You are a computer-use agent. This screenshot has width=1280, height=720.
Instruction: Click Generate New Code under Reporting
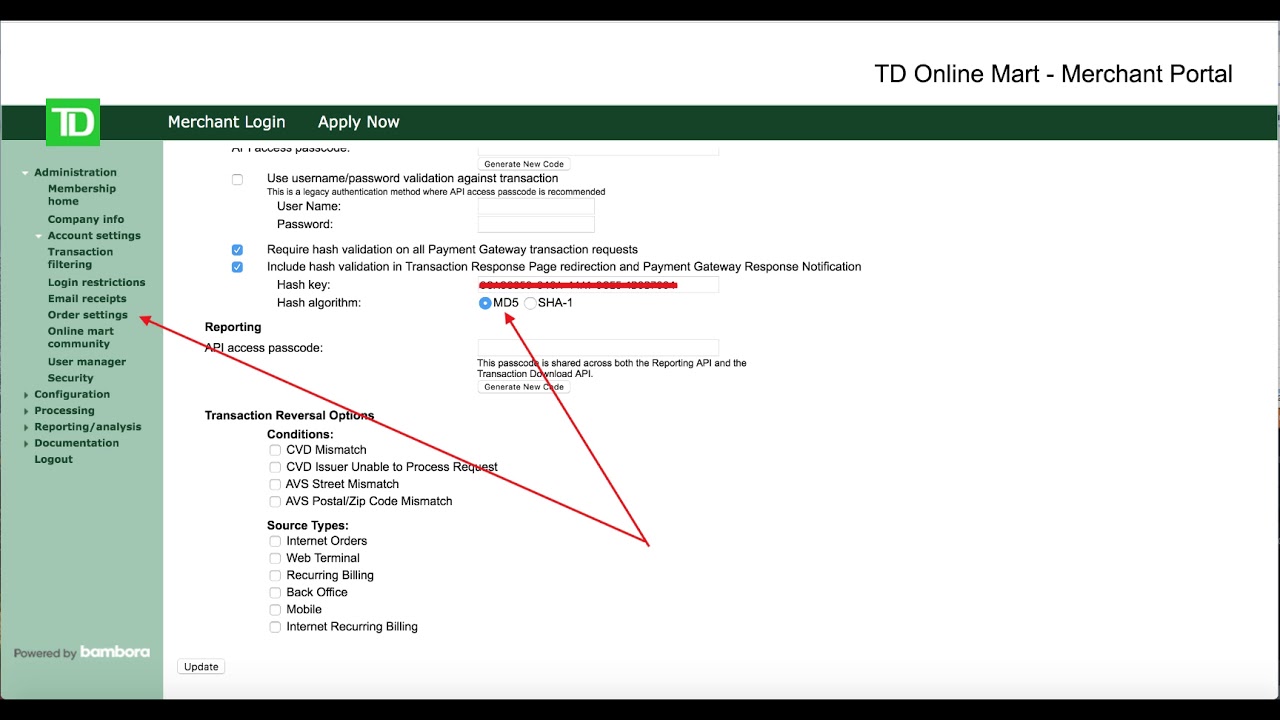(x=524, y=387)
